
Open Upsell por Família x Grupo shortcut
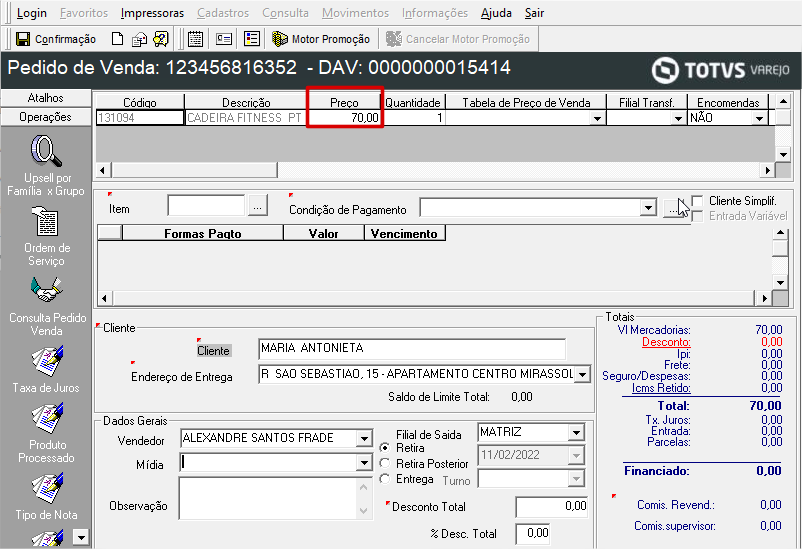coord(46,165)
